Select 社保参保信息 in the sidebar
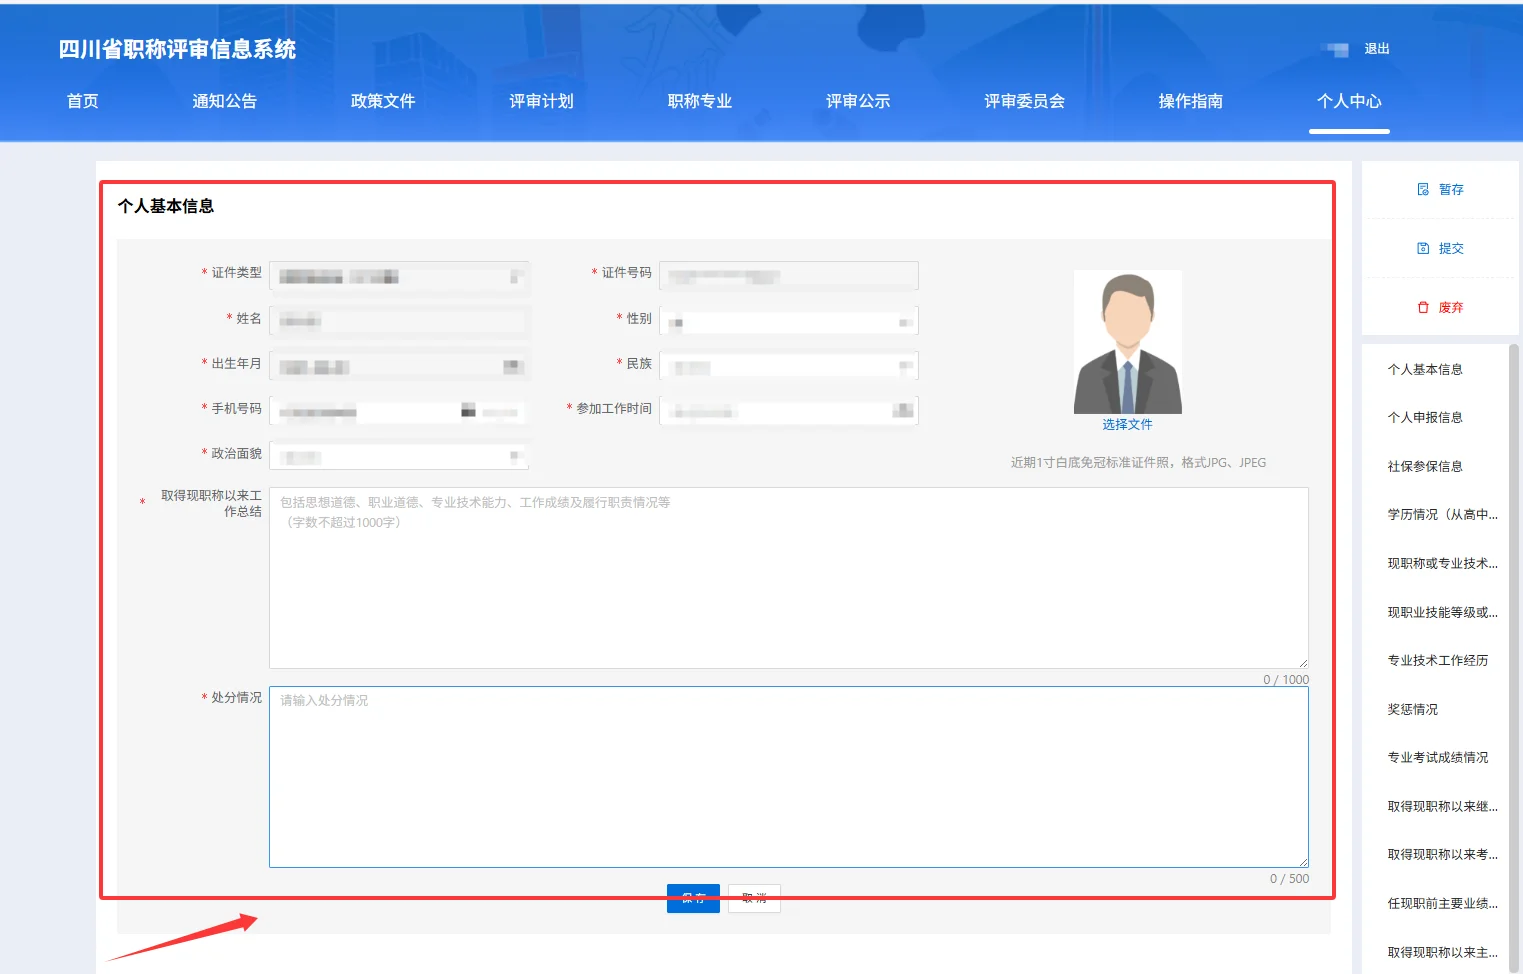The image size is (1523, 974). tap(1427, 466)
